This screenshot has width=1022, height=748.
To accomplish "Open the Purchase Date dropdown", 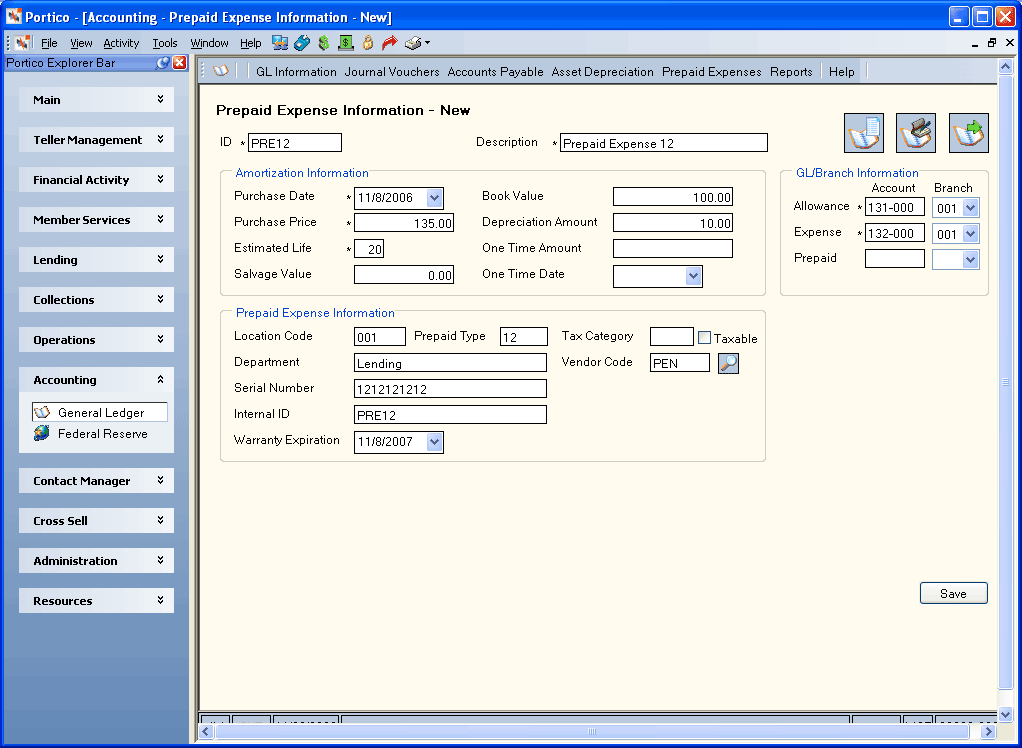I will 435,198.
